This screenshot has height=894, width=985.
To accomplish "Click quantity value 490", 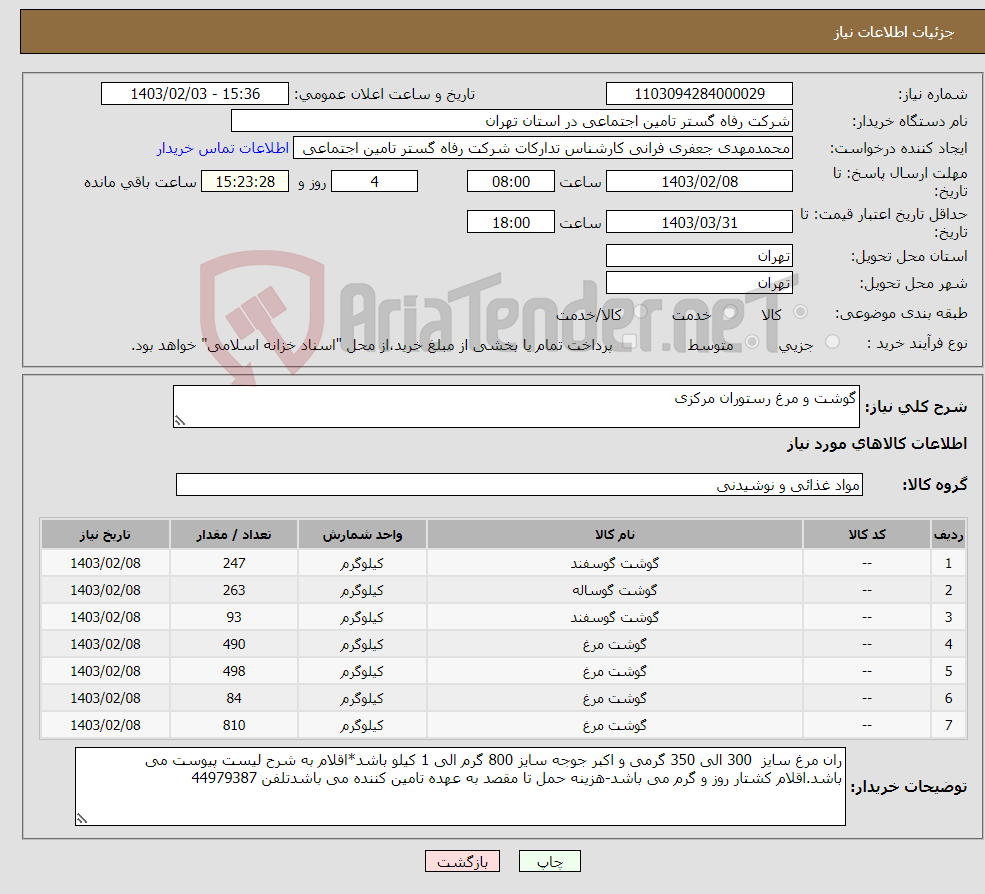I will [x=234, y=645].
